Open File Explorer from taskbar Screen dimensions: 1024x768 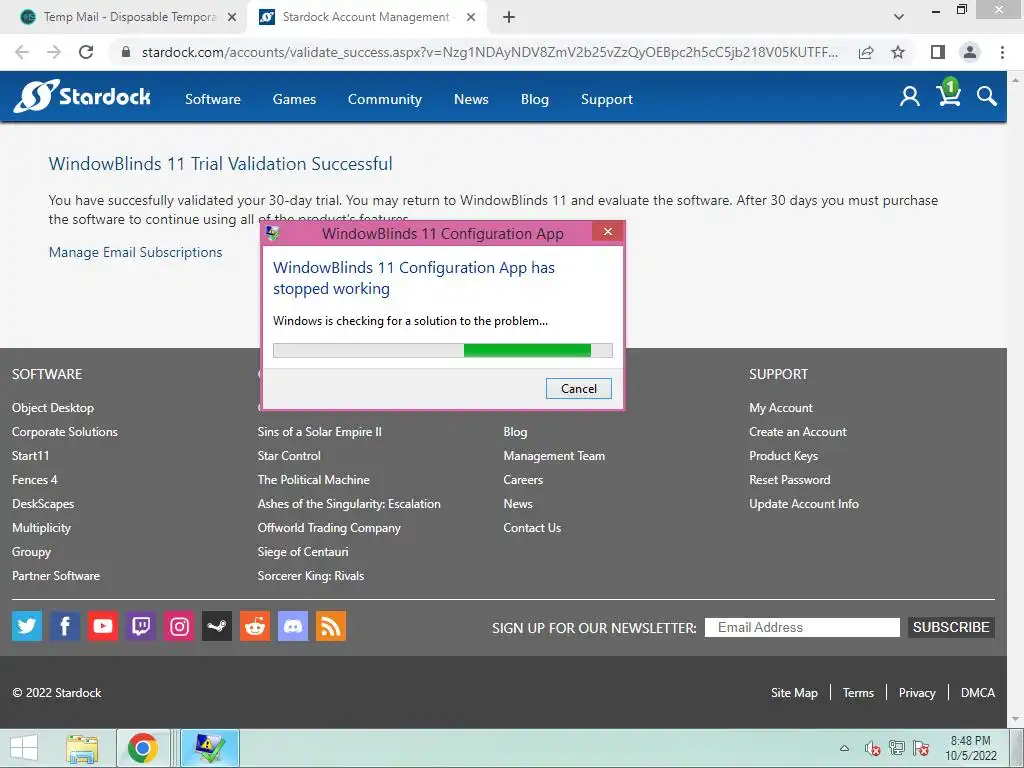pyautogui.click(x=82, y=748)
